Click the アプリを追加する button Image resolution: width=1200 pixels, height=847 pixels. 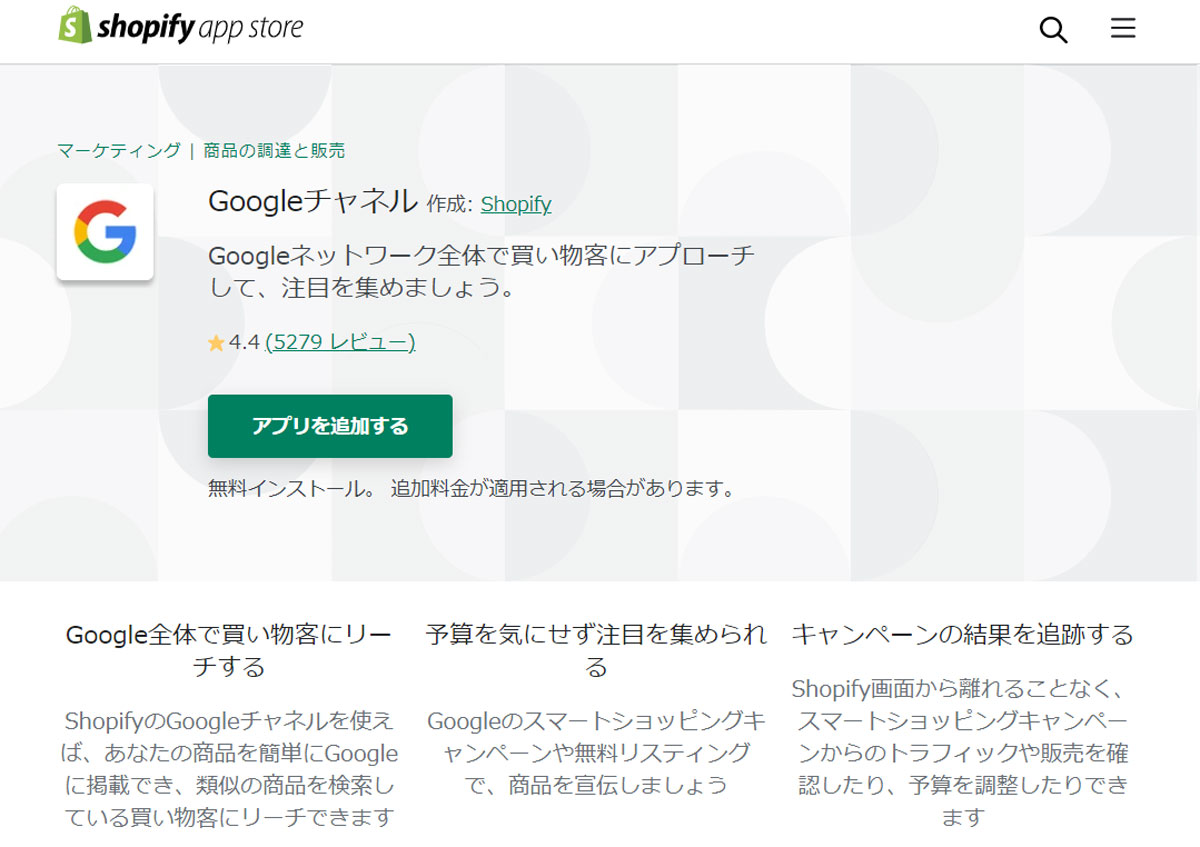[x=330, y=426]
